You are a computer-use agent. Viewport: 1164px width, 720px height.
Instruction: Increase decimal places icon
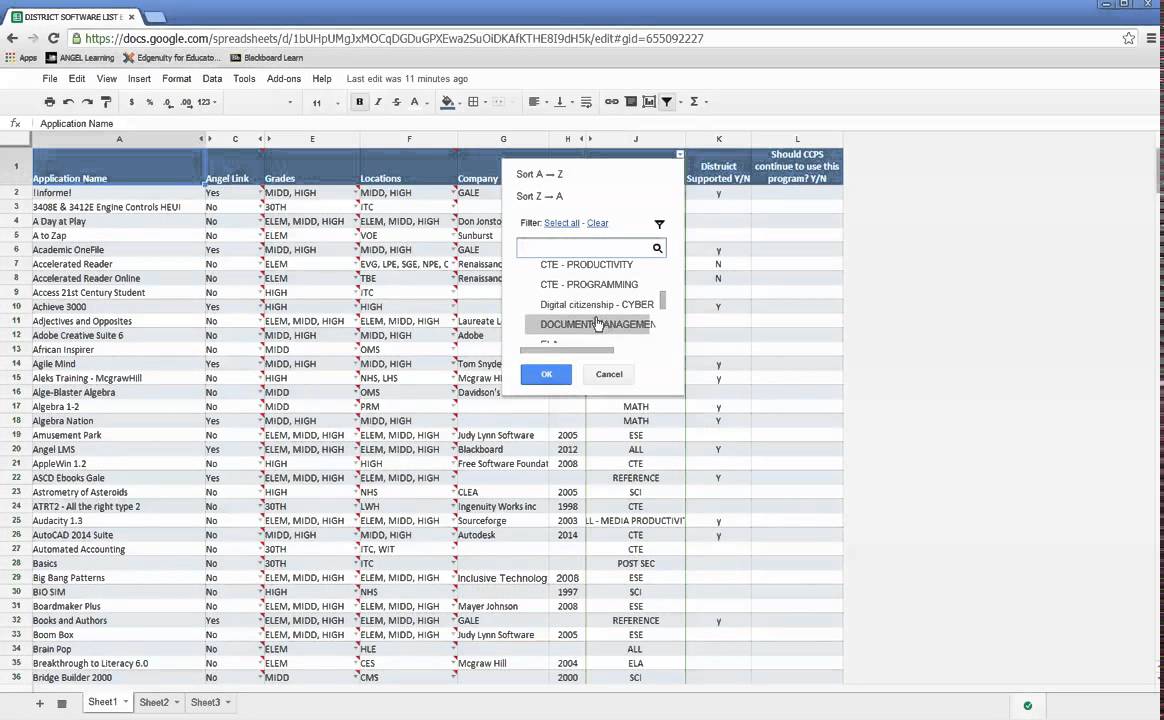(186, 102)
